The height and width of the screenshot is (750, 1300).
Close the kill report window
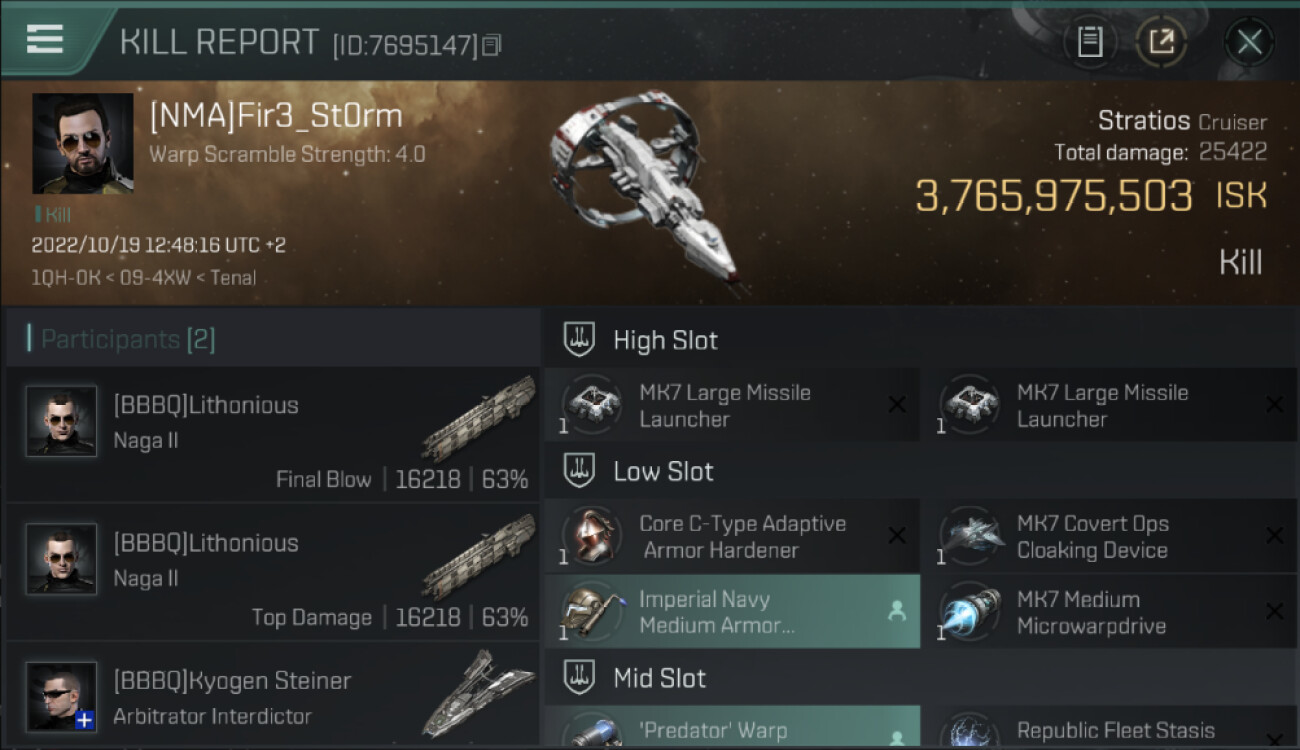tap(1249, 42)
